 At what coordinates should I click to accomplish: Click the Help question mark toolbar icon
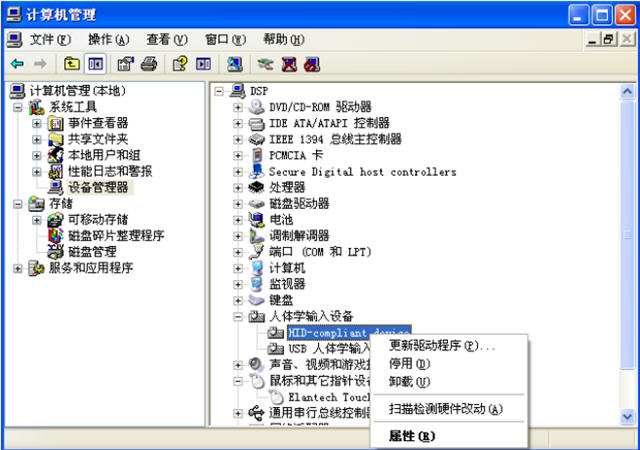180,64
